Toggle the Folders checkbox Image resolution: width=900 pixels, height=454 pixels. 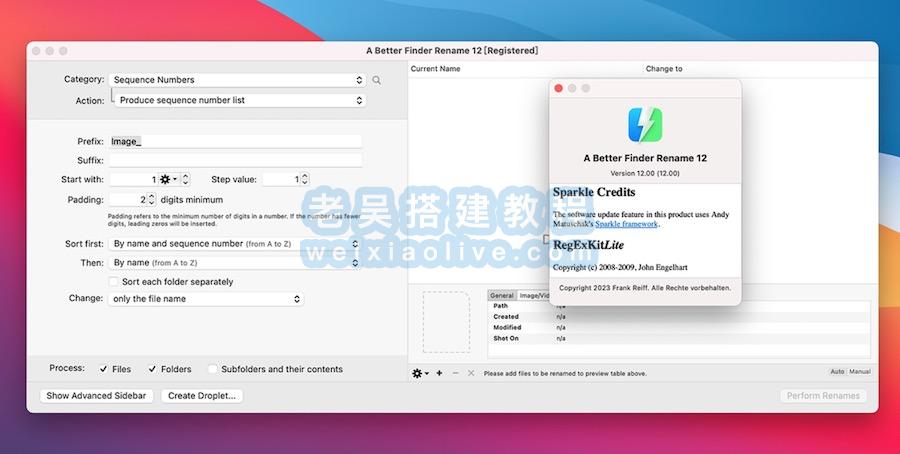pyautogui.click(x=152, y=369)
